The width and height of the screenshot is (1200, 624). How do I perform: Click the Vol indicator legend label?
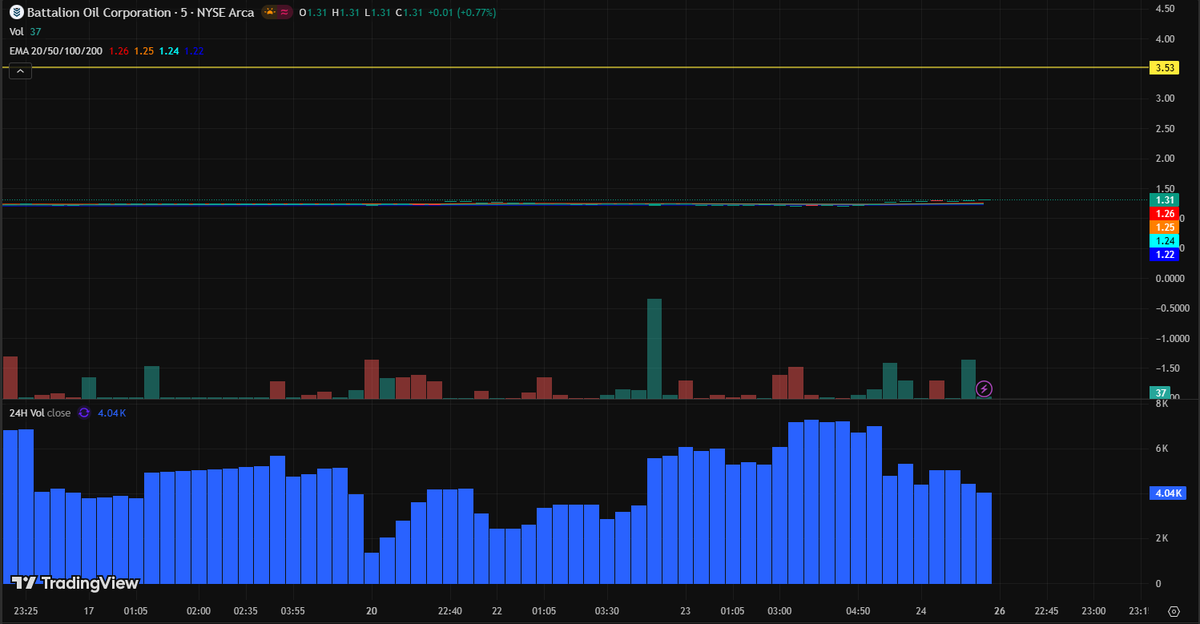pyautogui.click(x=16, y=31)
